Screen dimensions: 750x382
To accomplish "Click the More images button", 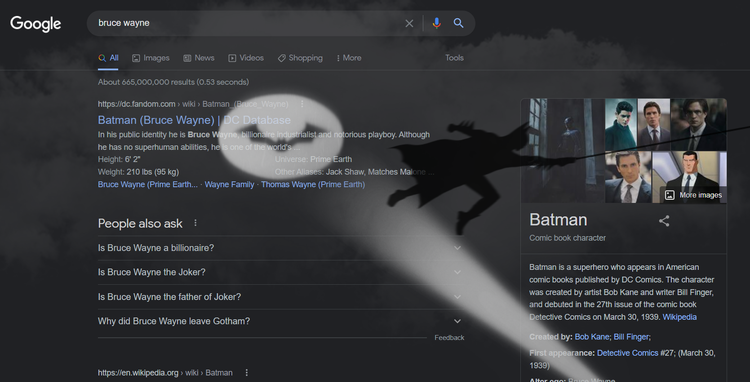I will tap(694, 195).
